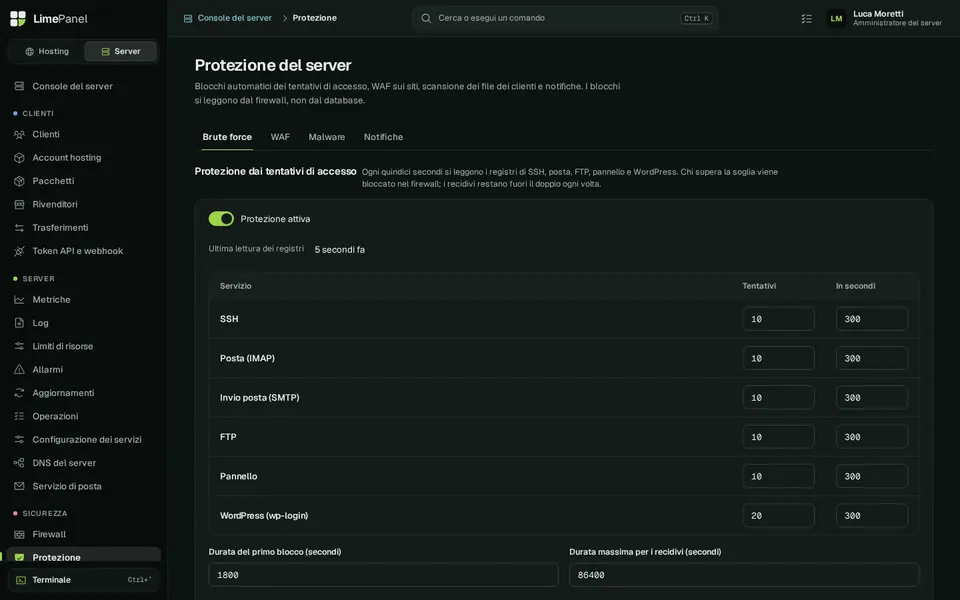
Task: Open Account hosting in the sidebar
Action: tap(84, 157)
